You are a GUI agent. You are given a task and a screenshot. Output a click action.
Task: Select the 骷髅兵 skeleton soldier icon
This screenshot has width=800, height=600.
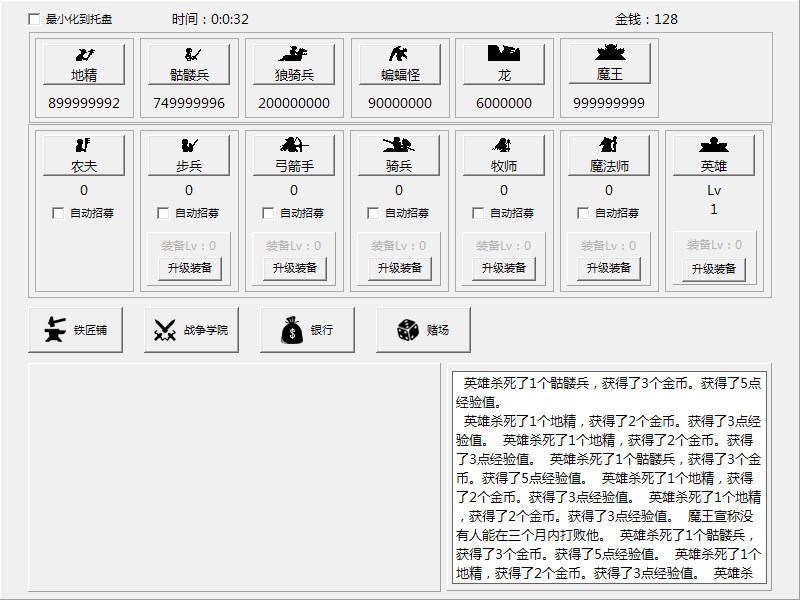coord(189,64)
